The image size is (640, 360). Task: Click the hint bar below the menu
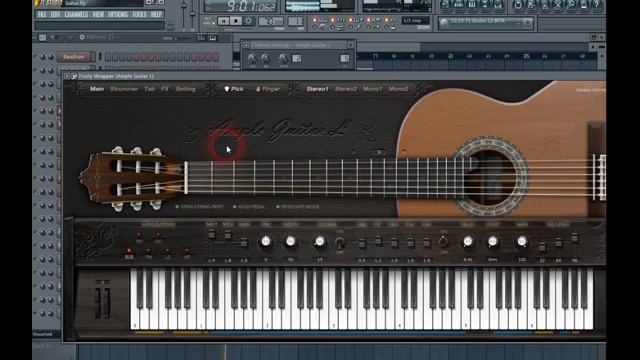click(x=100, y=26)
